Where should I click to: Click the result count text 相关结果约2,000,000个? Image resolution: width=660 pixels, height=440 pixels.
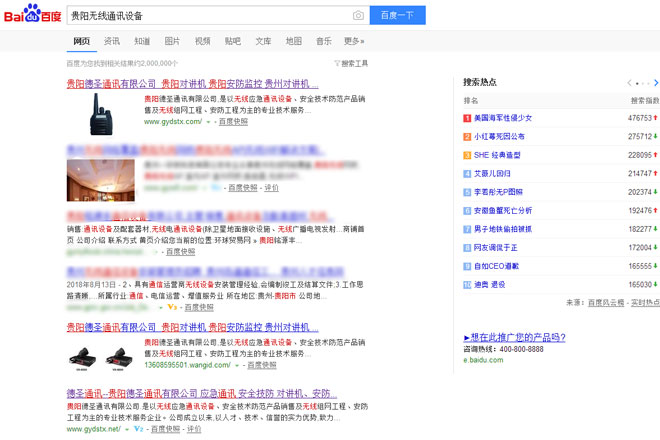click(x=144, y=63)
